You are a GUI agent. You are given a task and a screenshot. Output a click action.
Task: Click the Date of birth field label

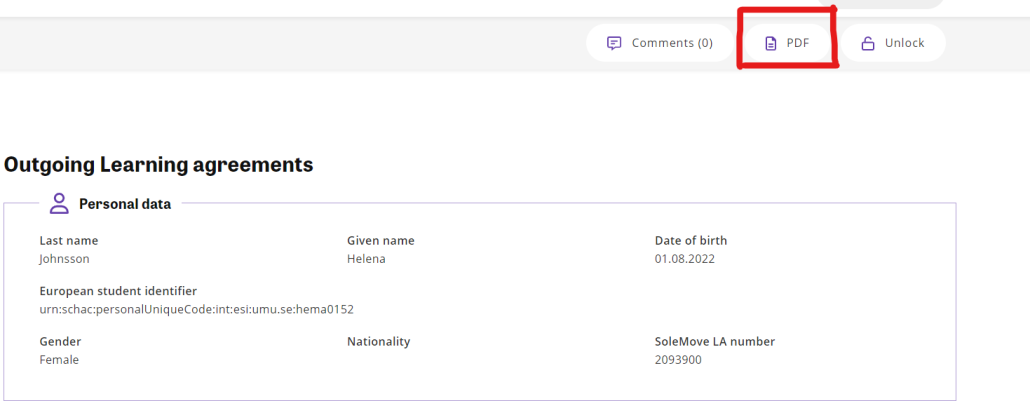pos(691,241)
